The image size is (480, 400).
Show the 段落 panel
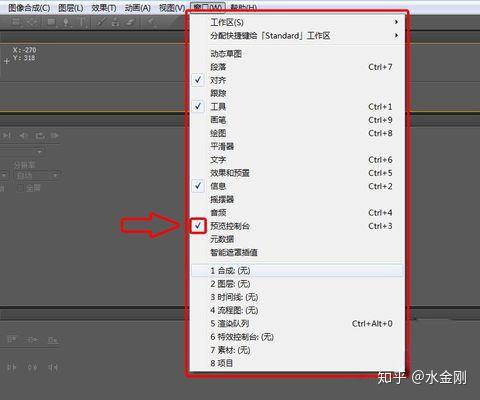pos(297,67)
